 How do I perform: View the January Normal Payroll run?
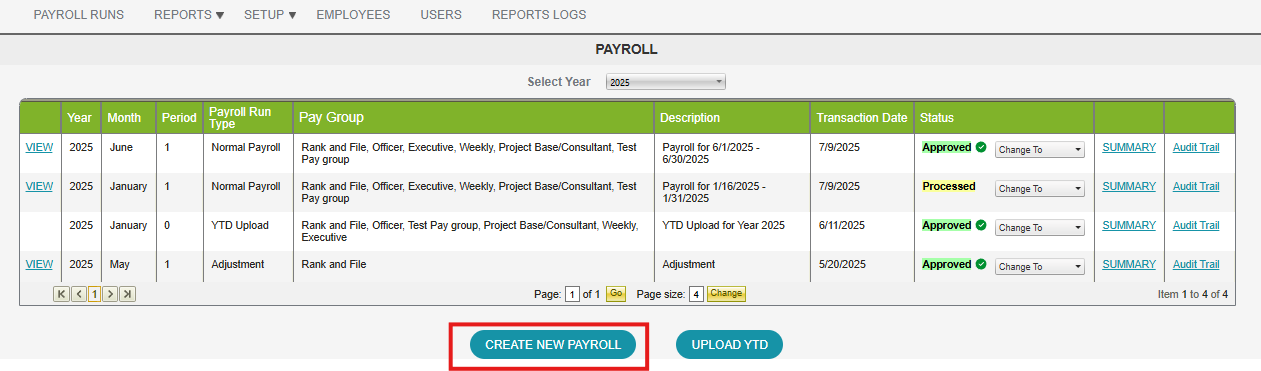tap(39, 186)
